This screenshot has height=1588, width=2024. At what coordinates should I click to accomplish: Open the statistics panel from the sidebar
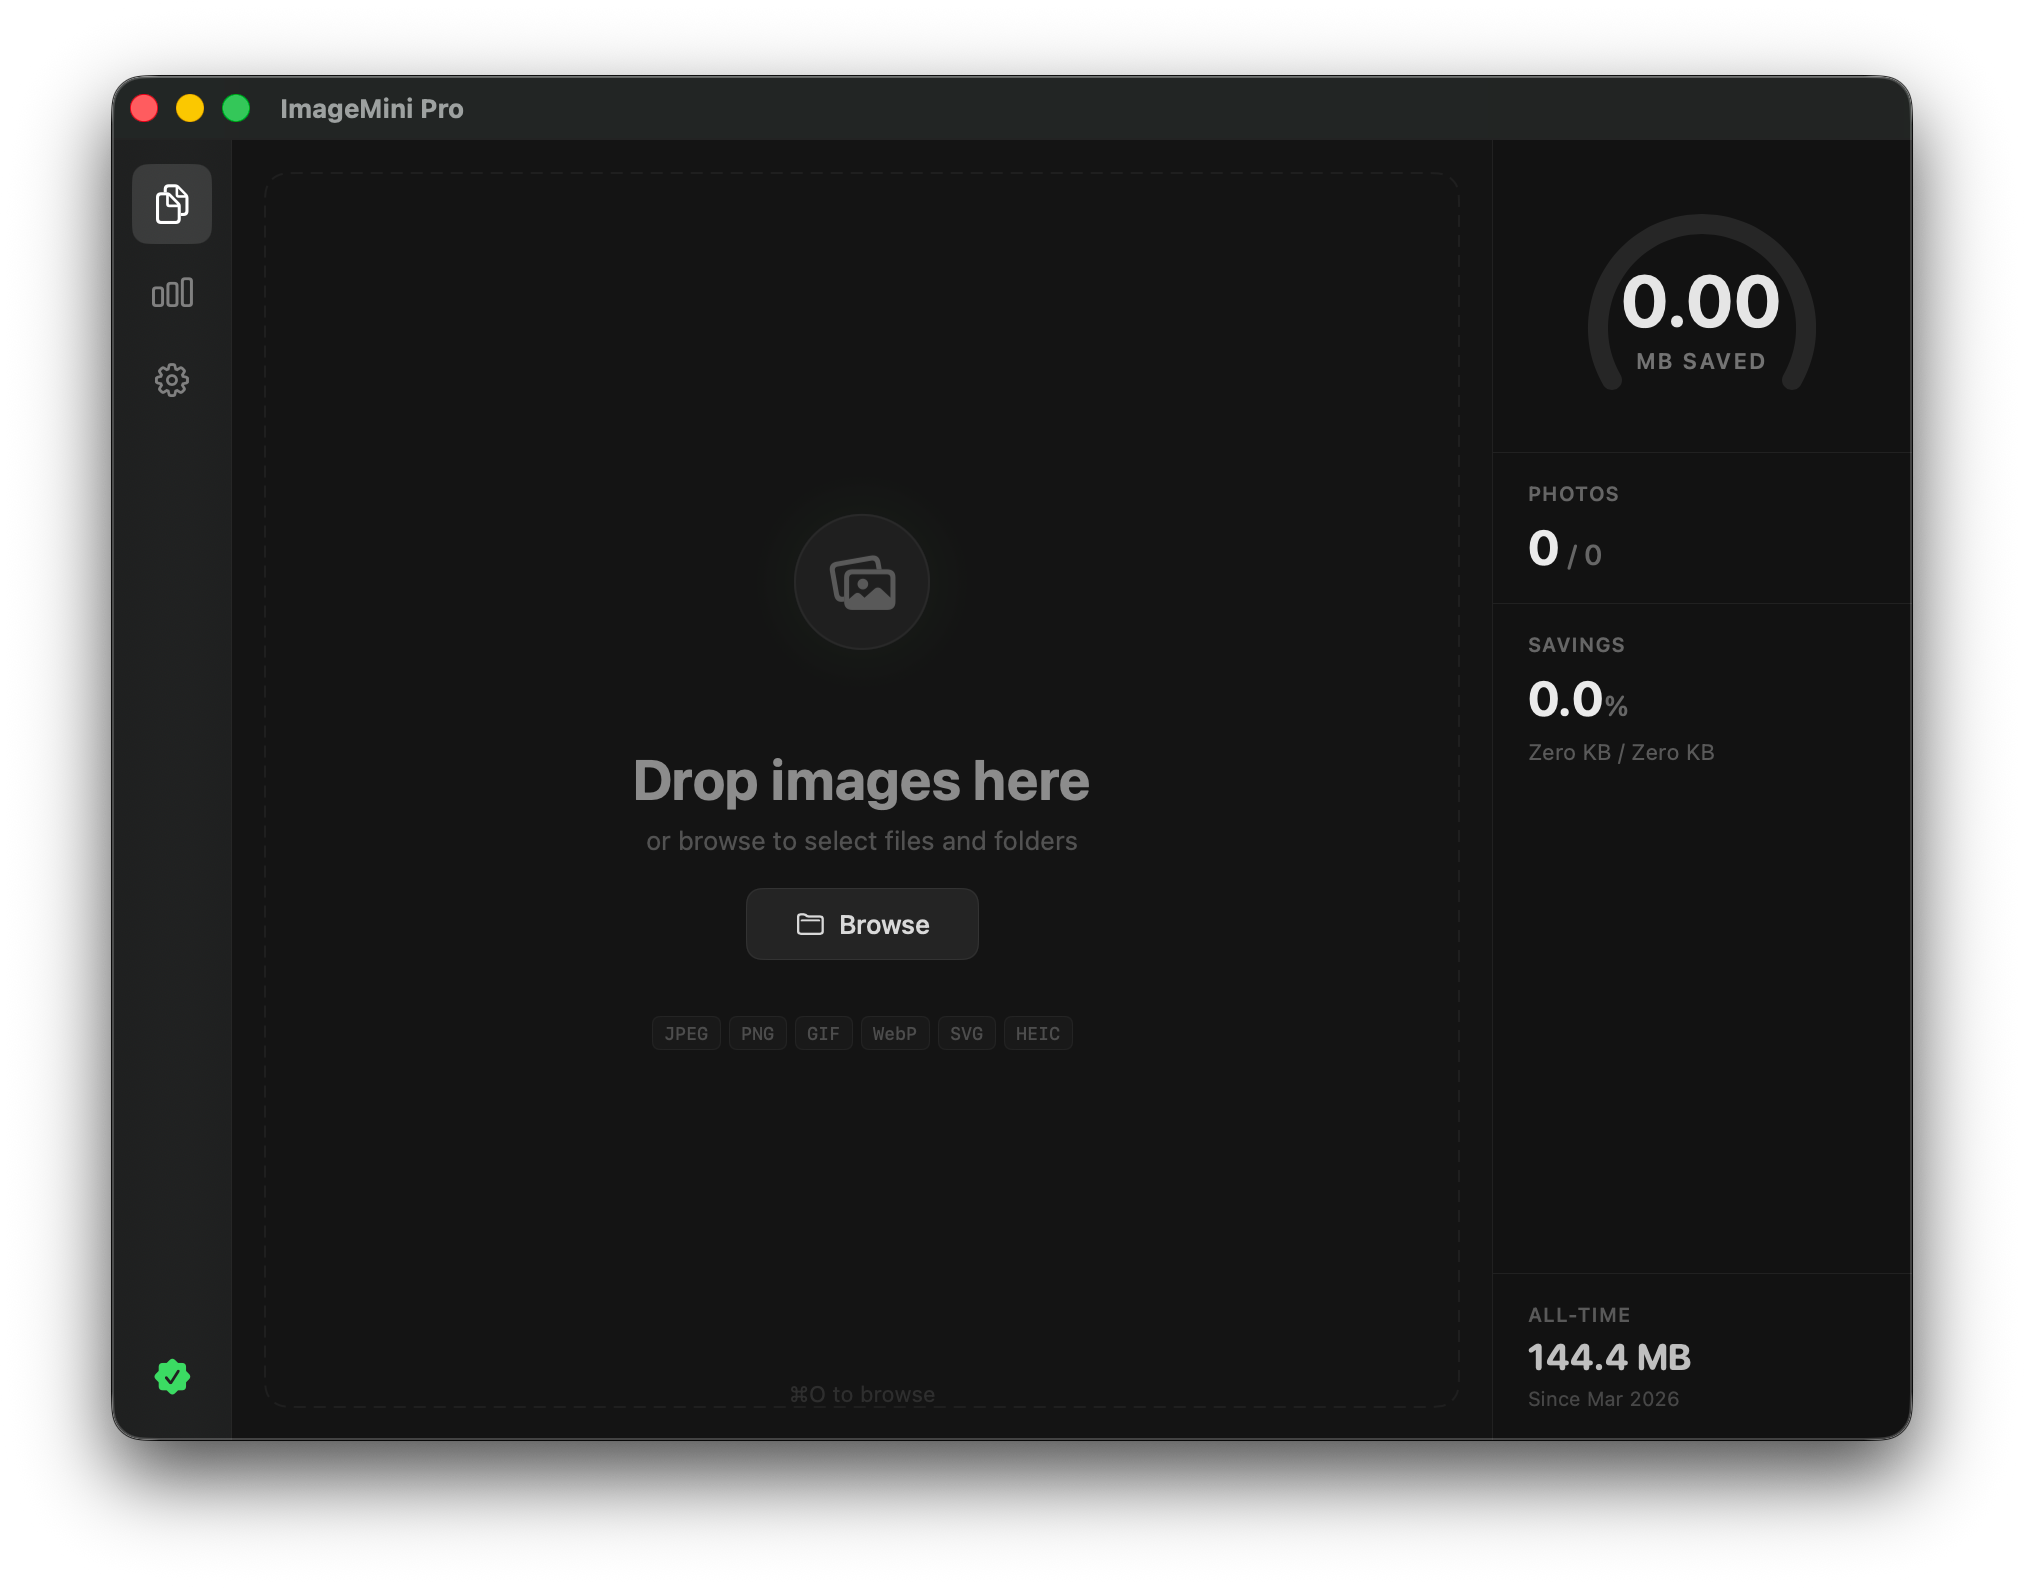pyautogui.click(x=172, y=292)
